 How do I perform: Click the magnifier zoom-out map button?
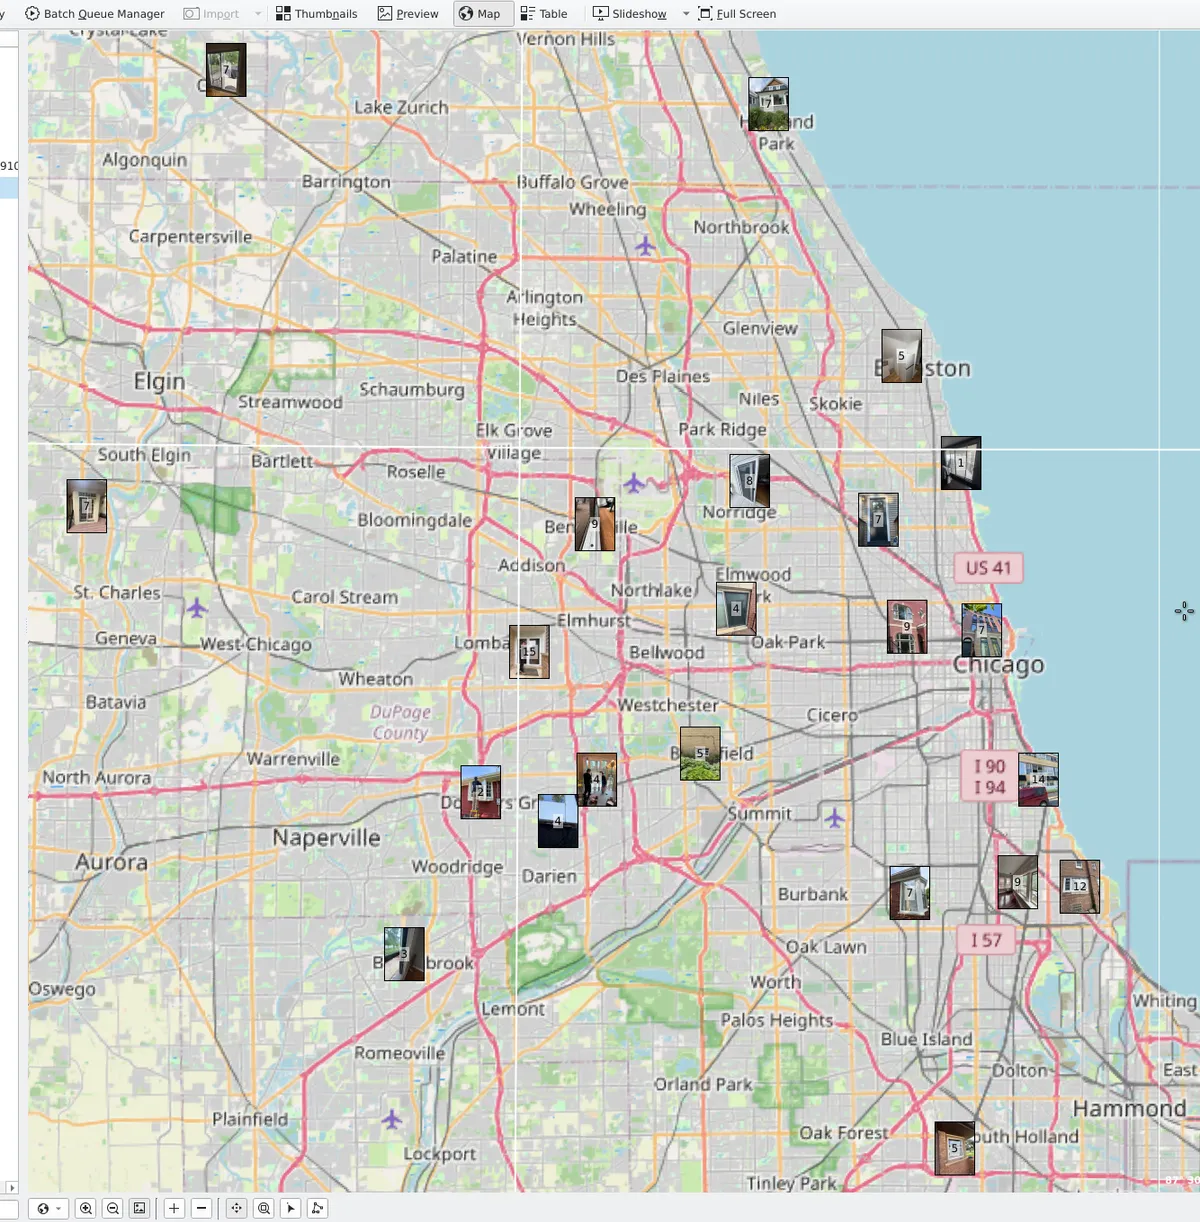click(113, 1208)
